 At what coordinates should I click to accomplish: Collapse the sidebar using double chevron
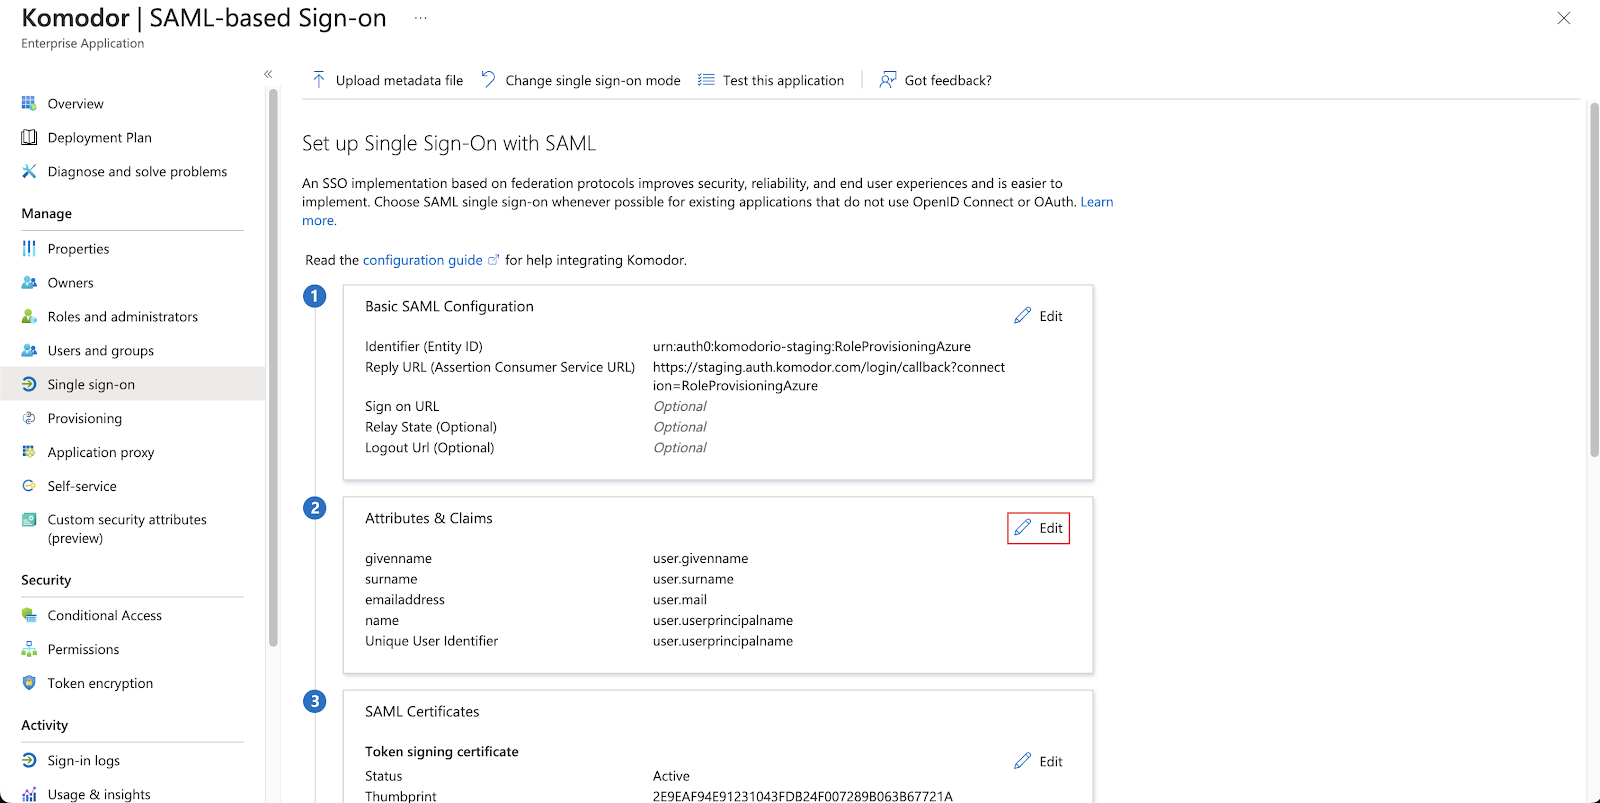pyautogui.click(x=268, y=74)
